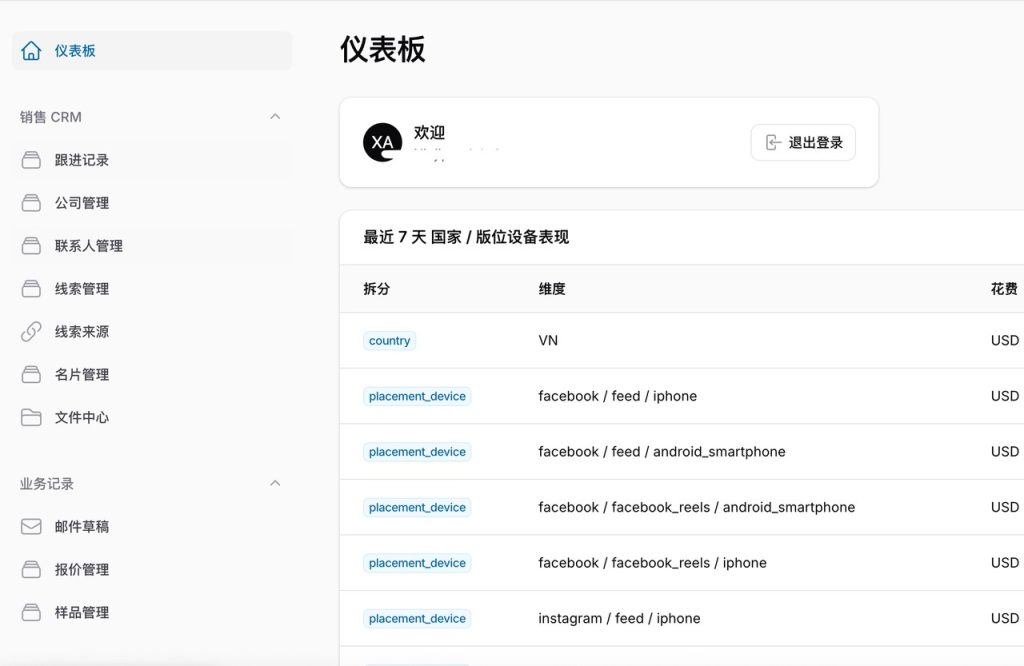Click the envelope icon for 邮件草稿
Image resolution: width=1024 pixels, height=666 pixels.
point(31,526)
